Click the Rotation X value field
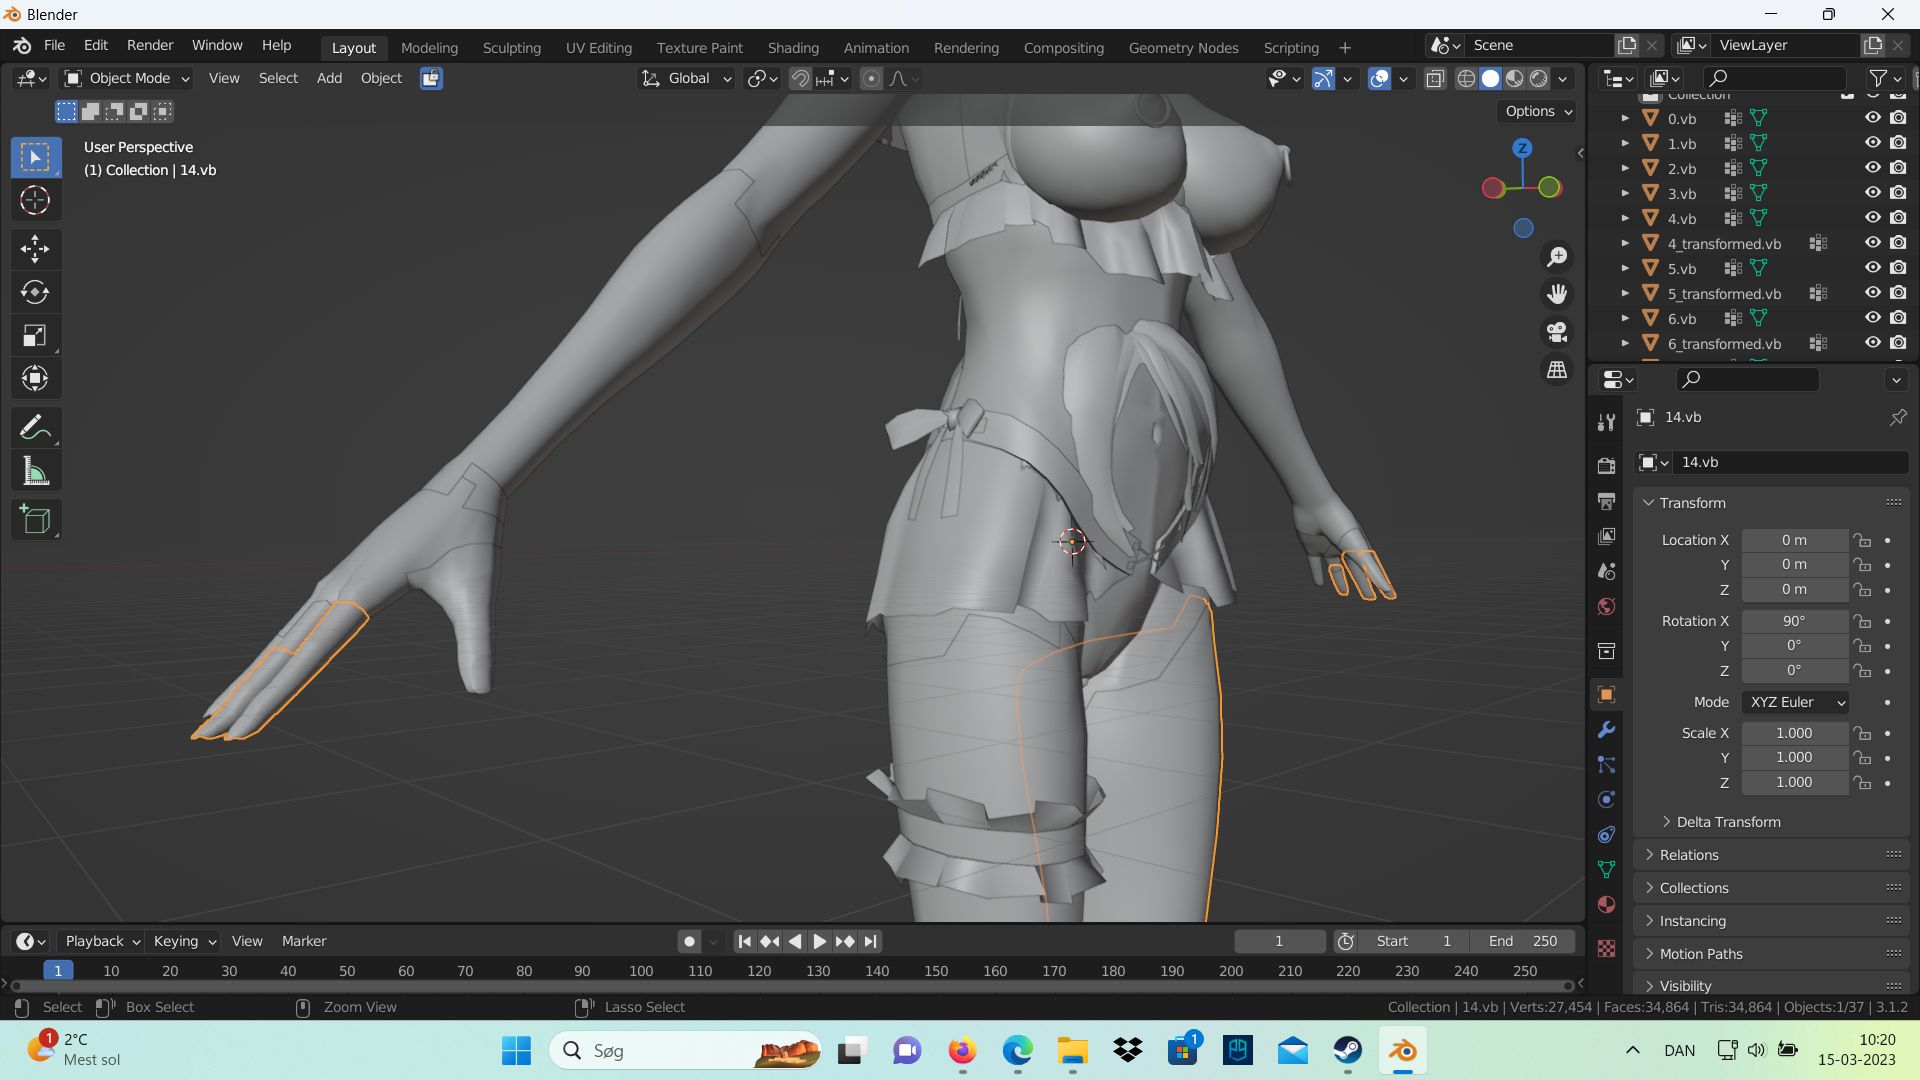This screenshot has width=1920, height=1080. (1794, 622)
